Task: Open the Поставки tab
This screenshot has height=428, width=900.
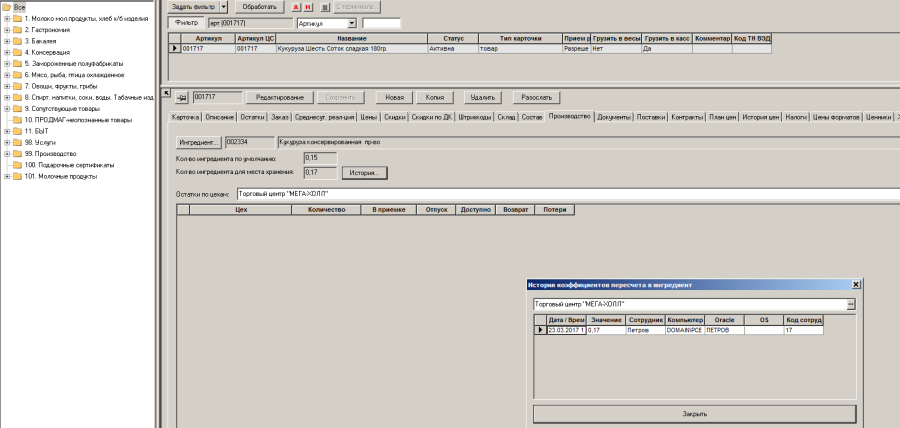Action: click(x=651, y=117)
